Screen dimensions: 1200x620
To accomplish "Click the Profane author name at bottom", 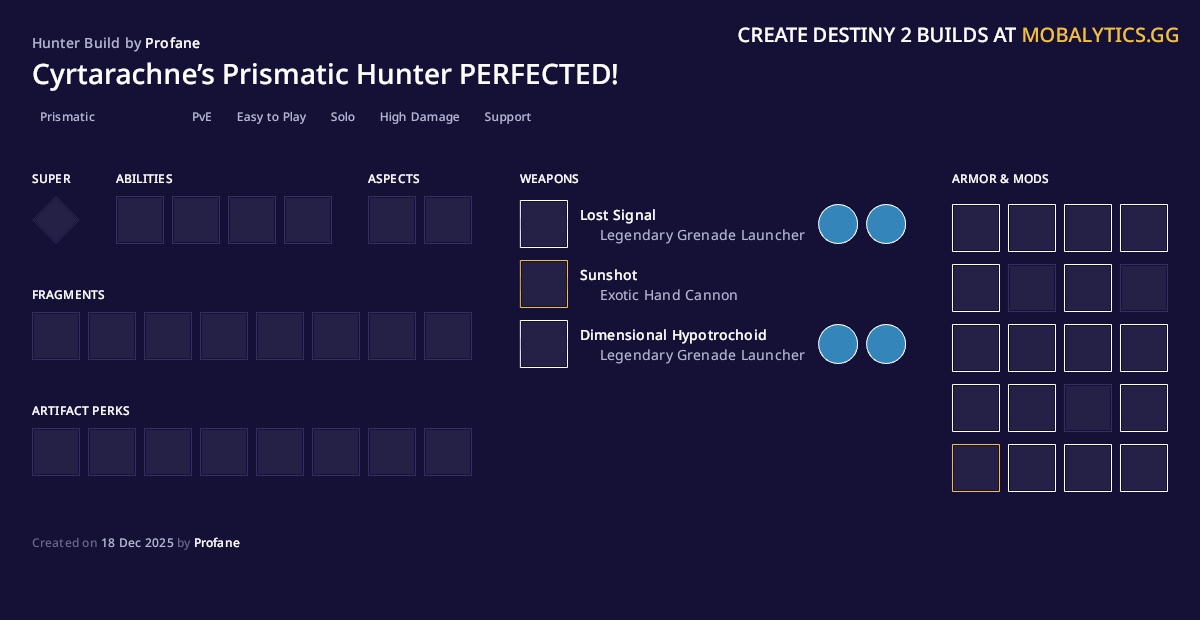I will click(x=217, y=543).
